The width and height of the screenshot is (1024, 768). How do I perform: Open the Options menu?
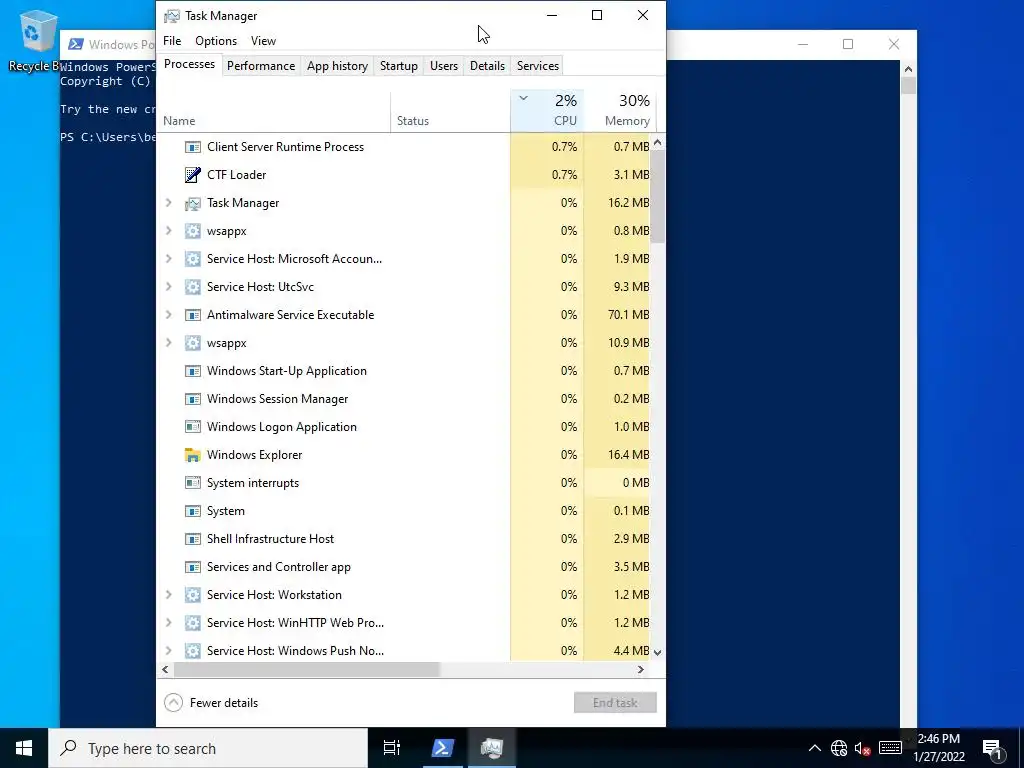coord(216,40)
